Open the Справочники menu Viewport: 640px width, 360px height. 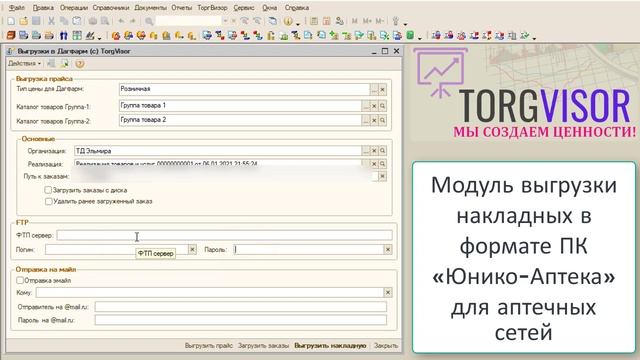pos(111,8)
